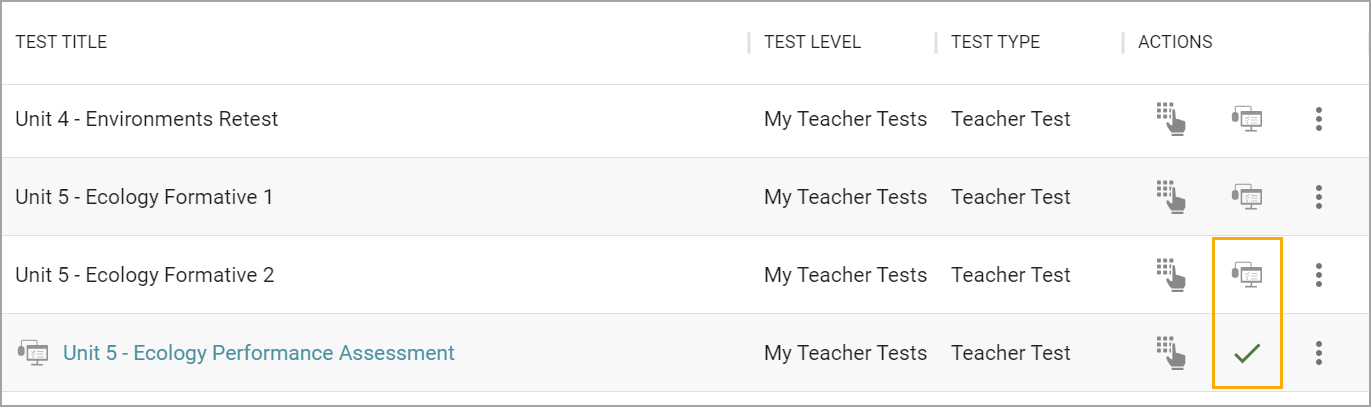Sort by the TEST TYPE column header
Image resolution: width=1371 pixels, height=407 pixels.
995,42
